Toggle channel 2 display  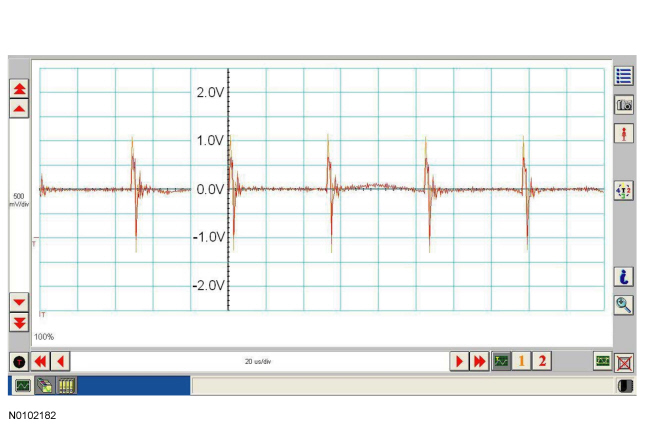click(x=542, y=361)
